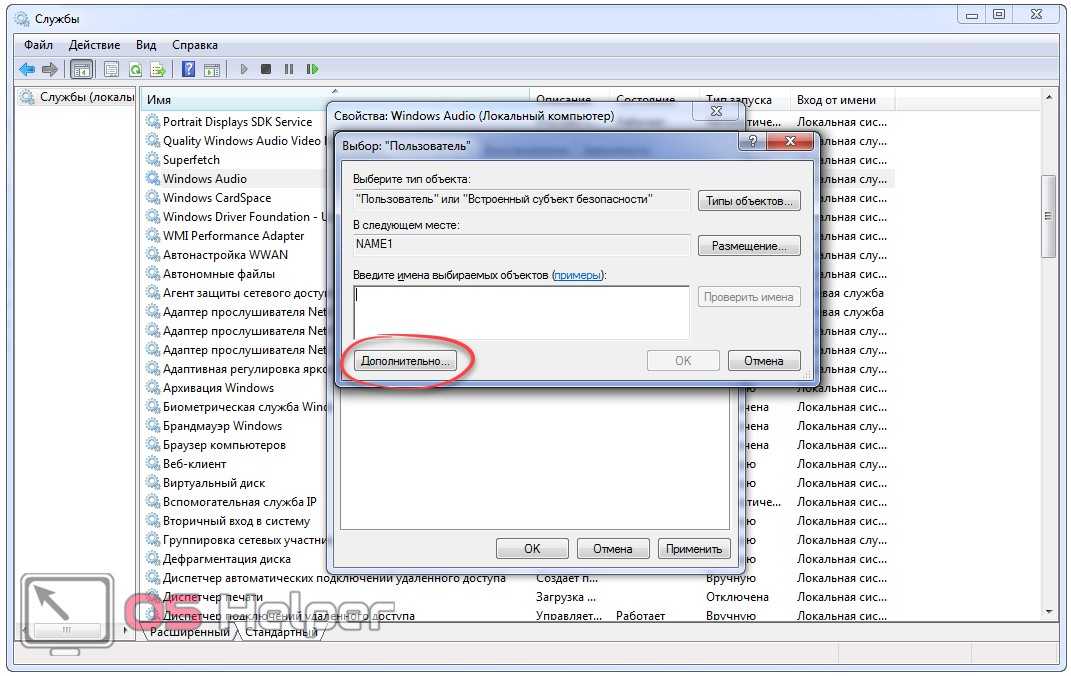This screenshot has height=676, width=1071.
Task: Select the gear icon of Брандмауэр Windows
Action: coord(153,426)
